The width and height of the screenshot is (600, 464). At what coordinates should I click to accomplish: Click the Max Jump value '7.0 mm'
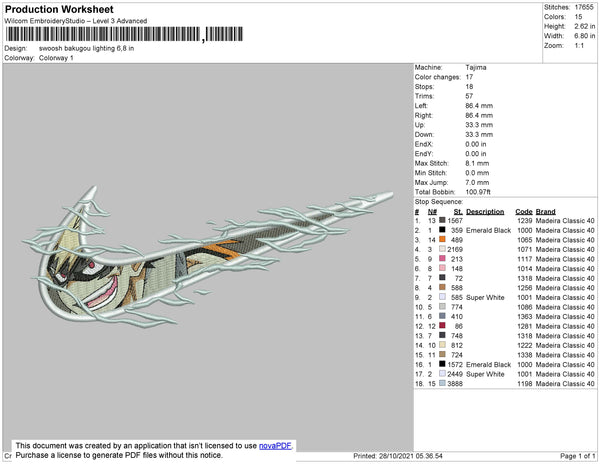[477, 182]
